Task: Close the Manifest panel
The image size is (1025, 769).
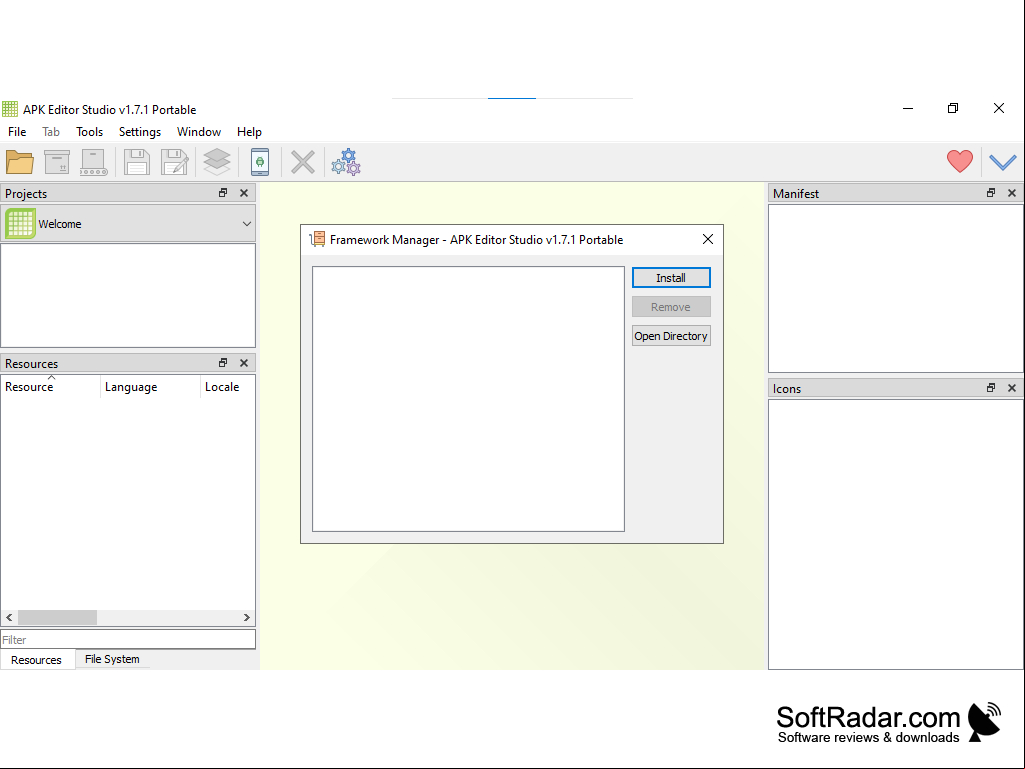Action: pyautogui.click(x=1012, y=193)
